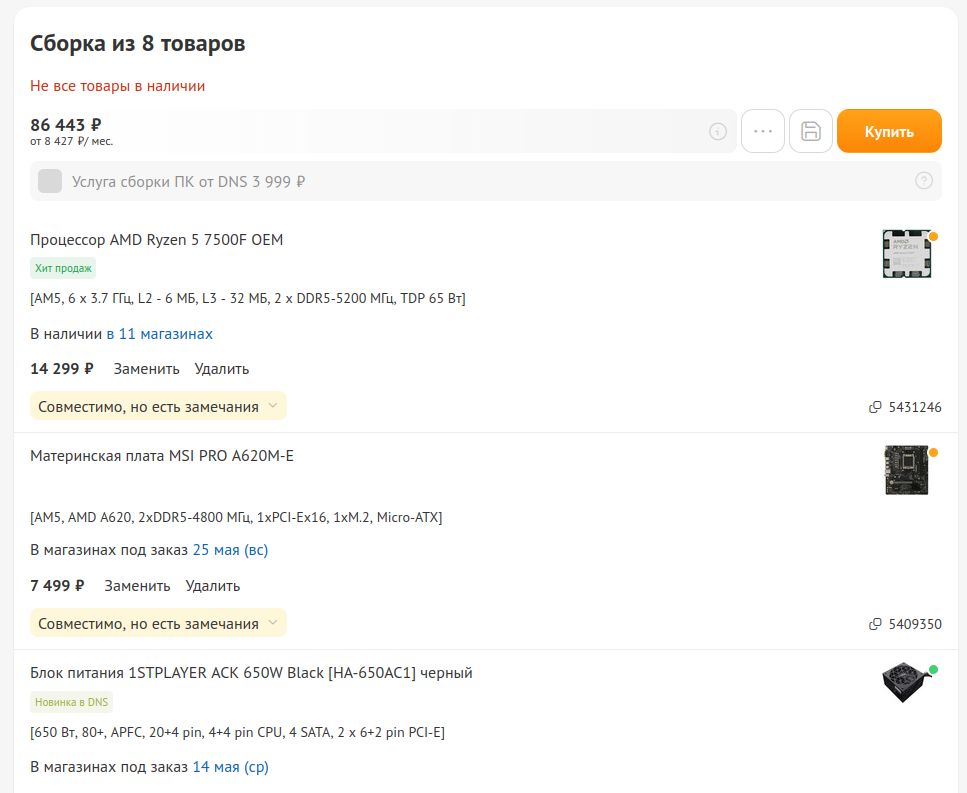Click the 14 мая (ср) delivery date link
The width and height of the screenshot is (967, 793).
pyautogui.click(x=231, y=767)
